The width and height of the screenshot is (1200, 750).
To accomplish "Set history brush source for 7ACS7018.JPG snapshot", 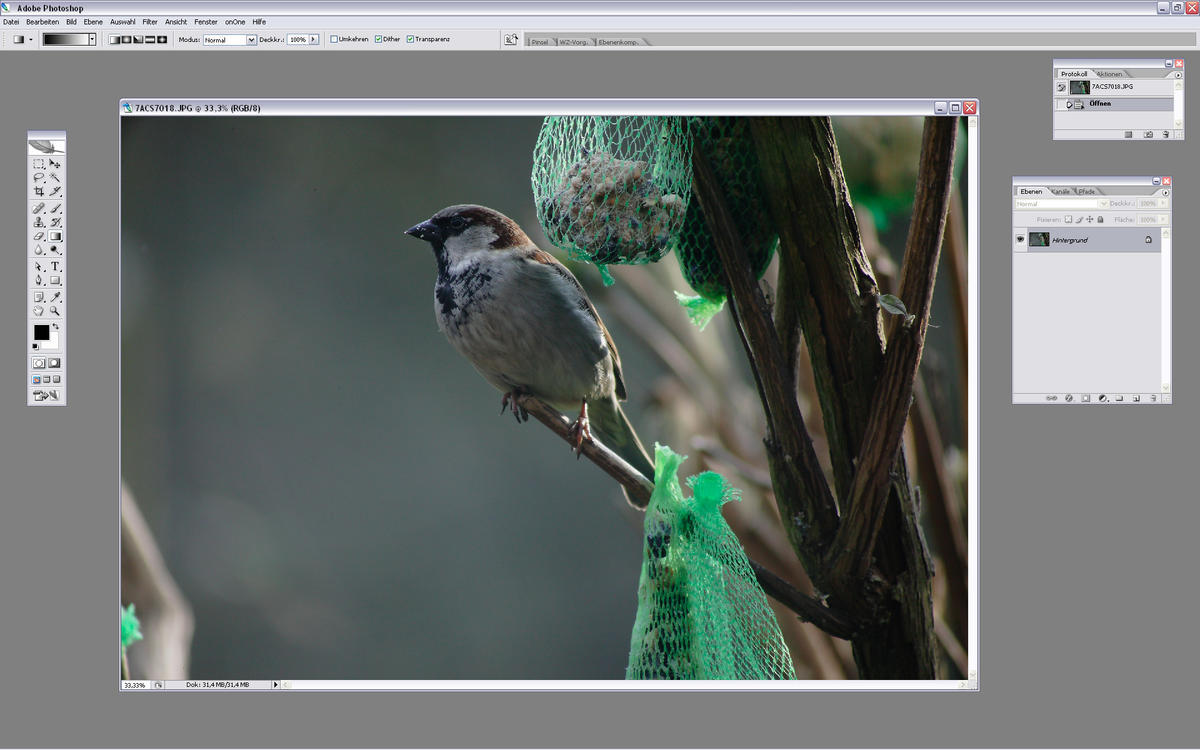I will tap(1061, 87).
